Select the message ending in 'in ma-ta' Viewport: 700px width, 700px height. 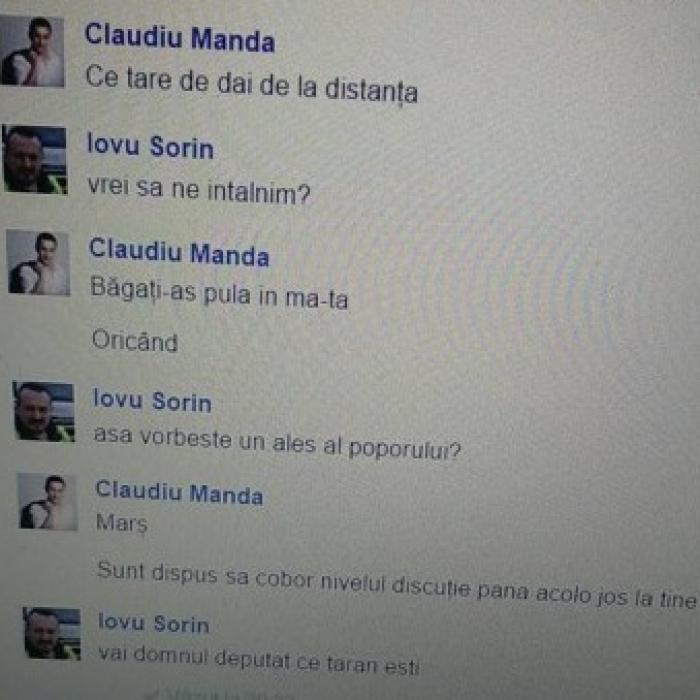[x=219, y=293]
